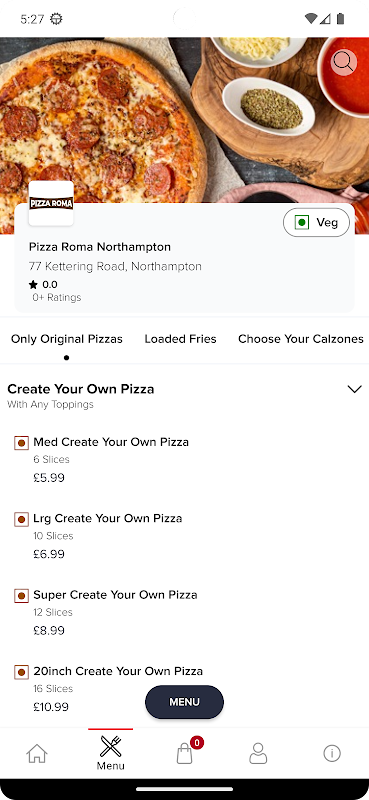Tap the 77 Kettering Road address
The height and width of the screenshot is (800, 369).
[115, 266]
